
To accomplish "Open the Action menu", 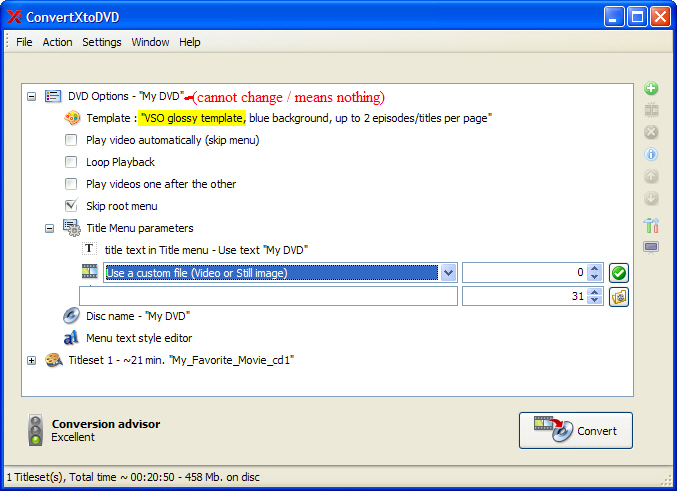I will pyautogui.click(x=57, y=42).
